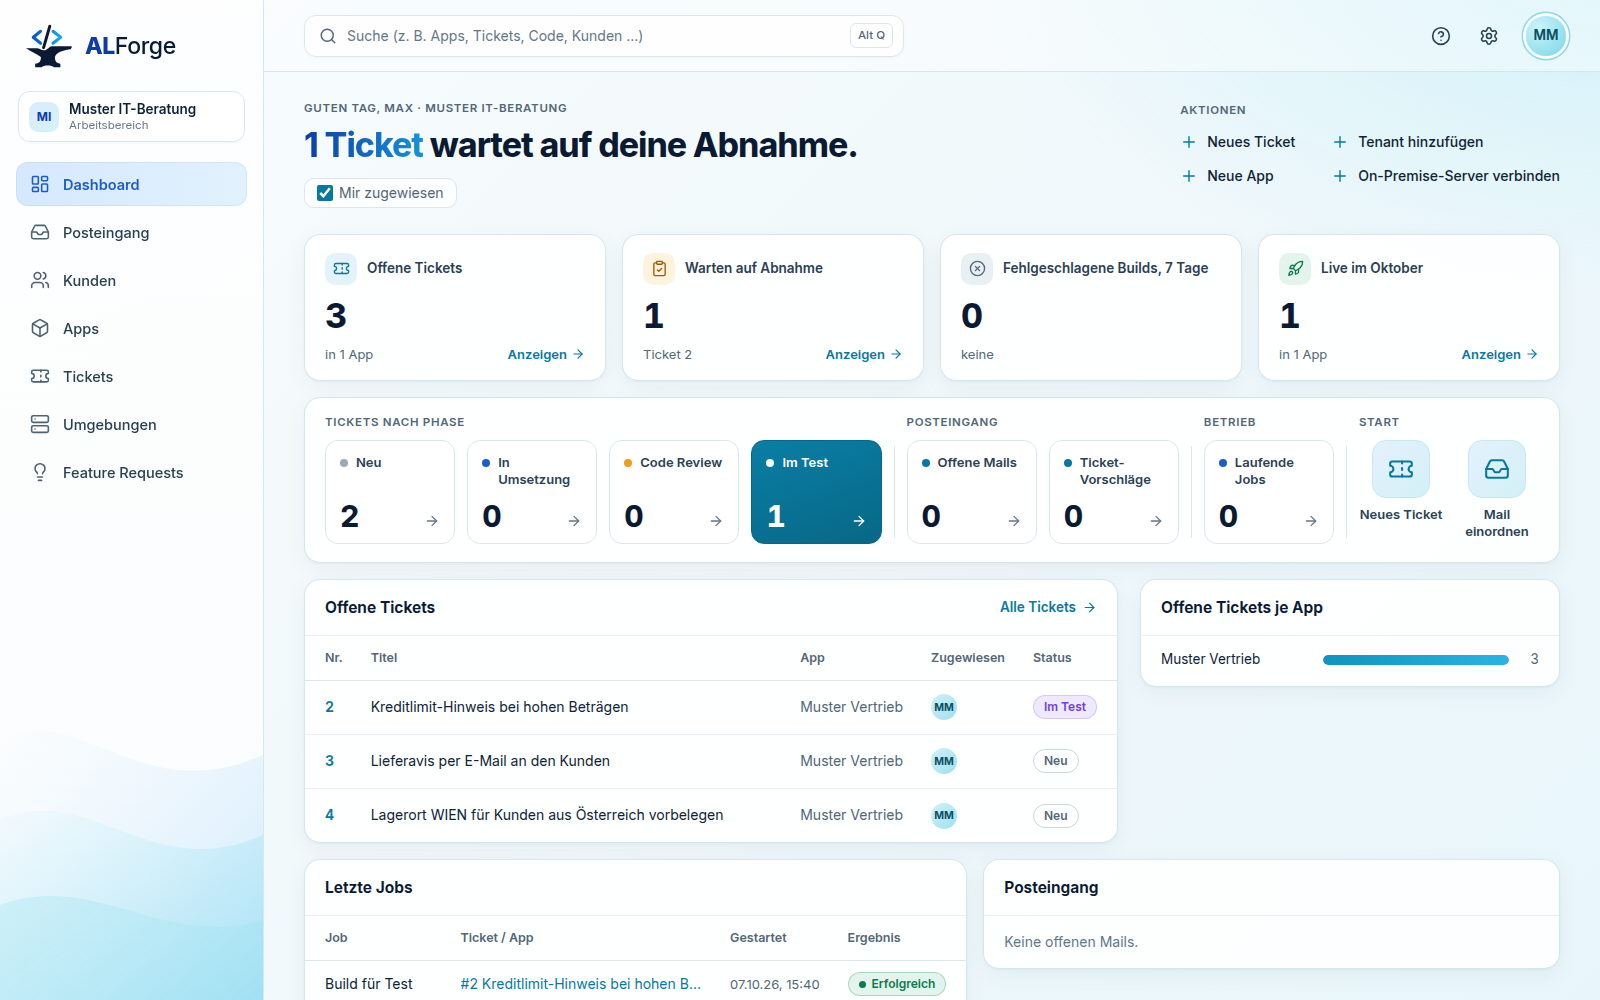
Task: Open Apps in the sidebar
Action: click(131, 328)
